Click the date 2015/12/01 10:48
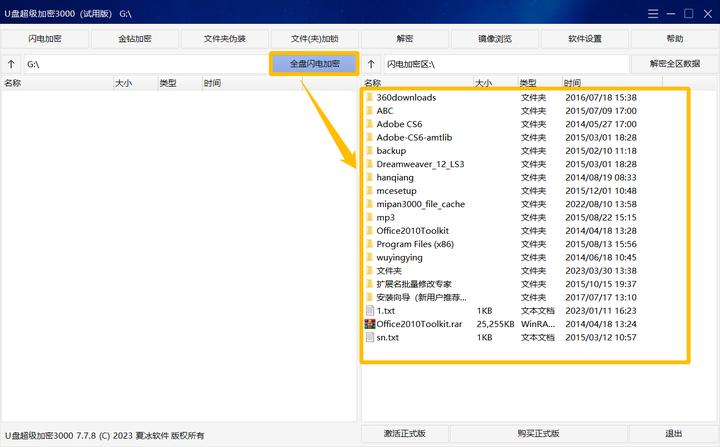 coord(601,191)
